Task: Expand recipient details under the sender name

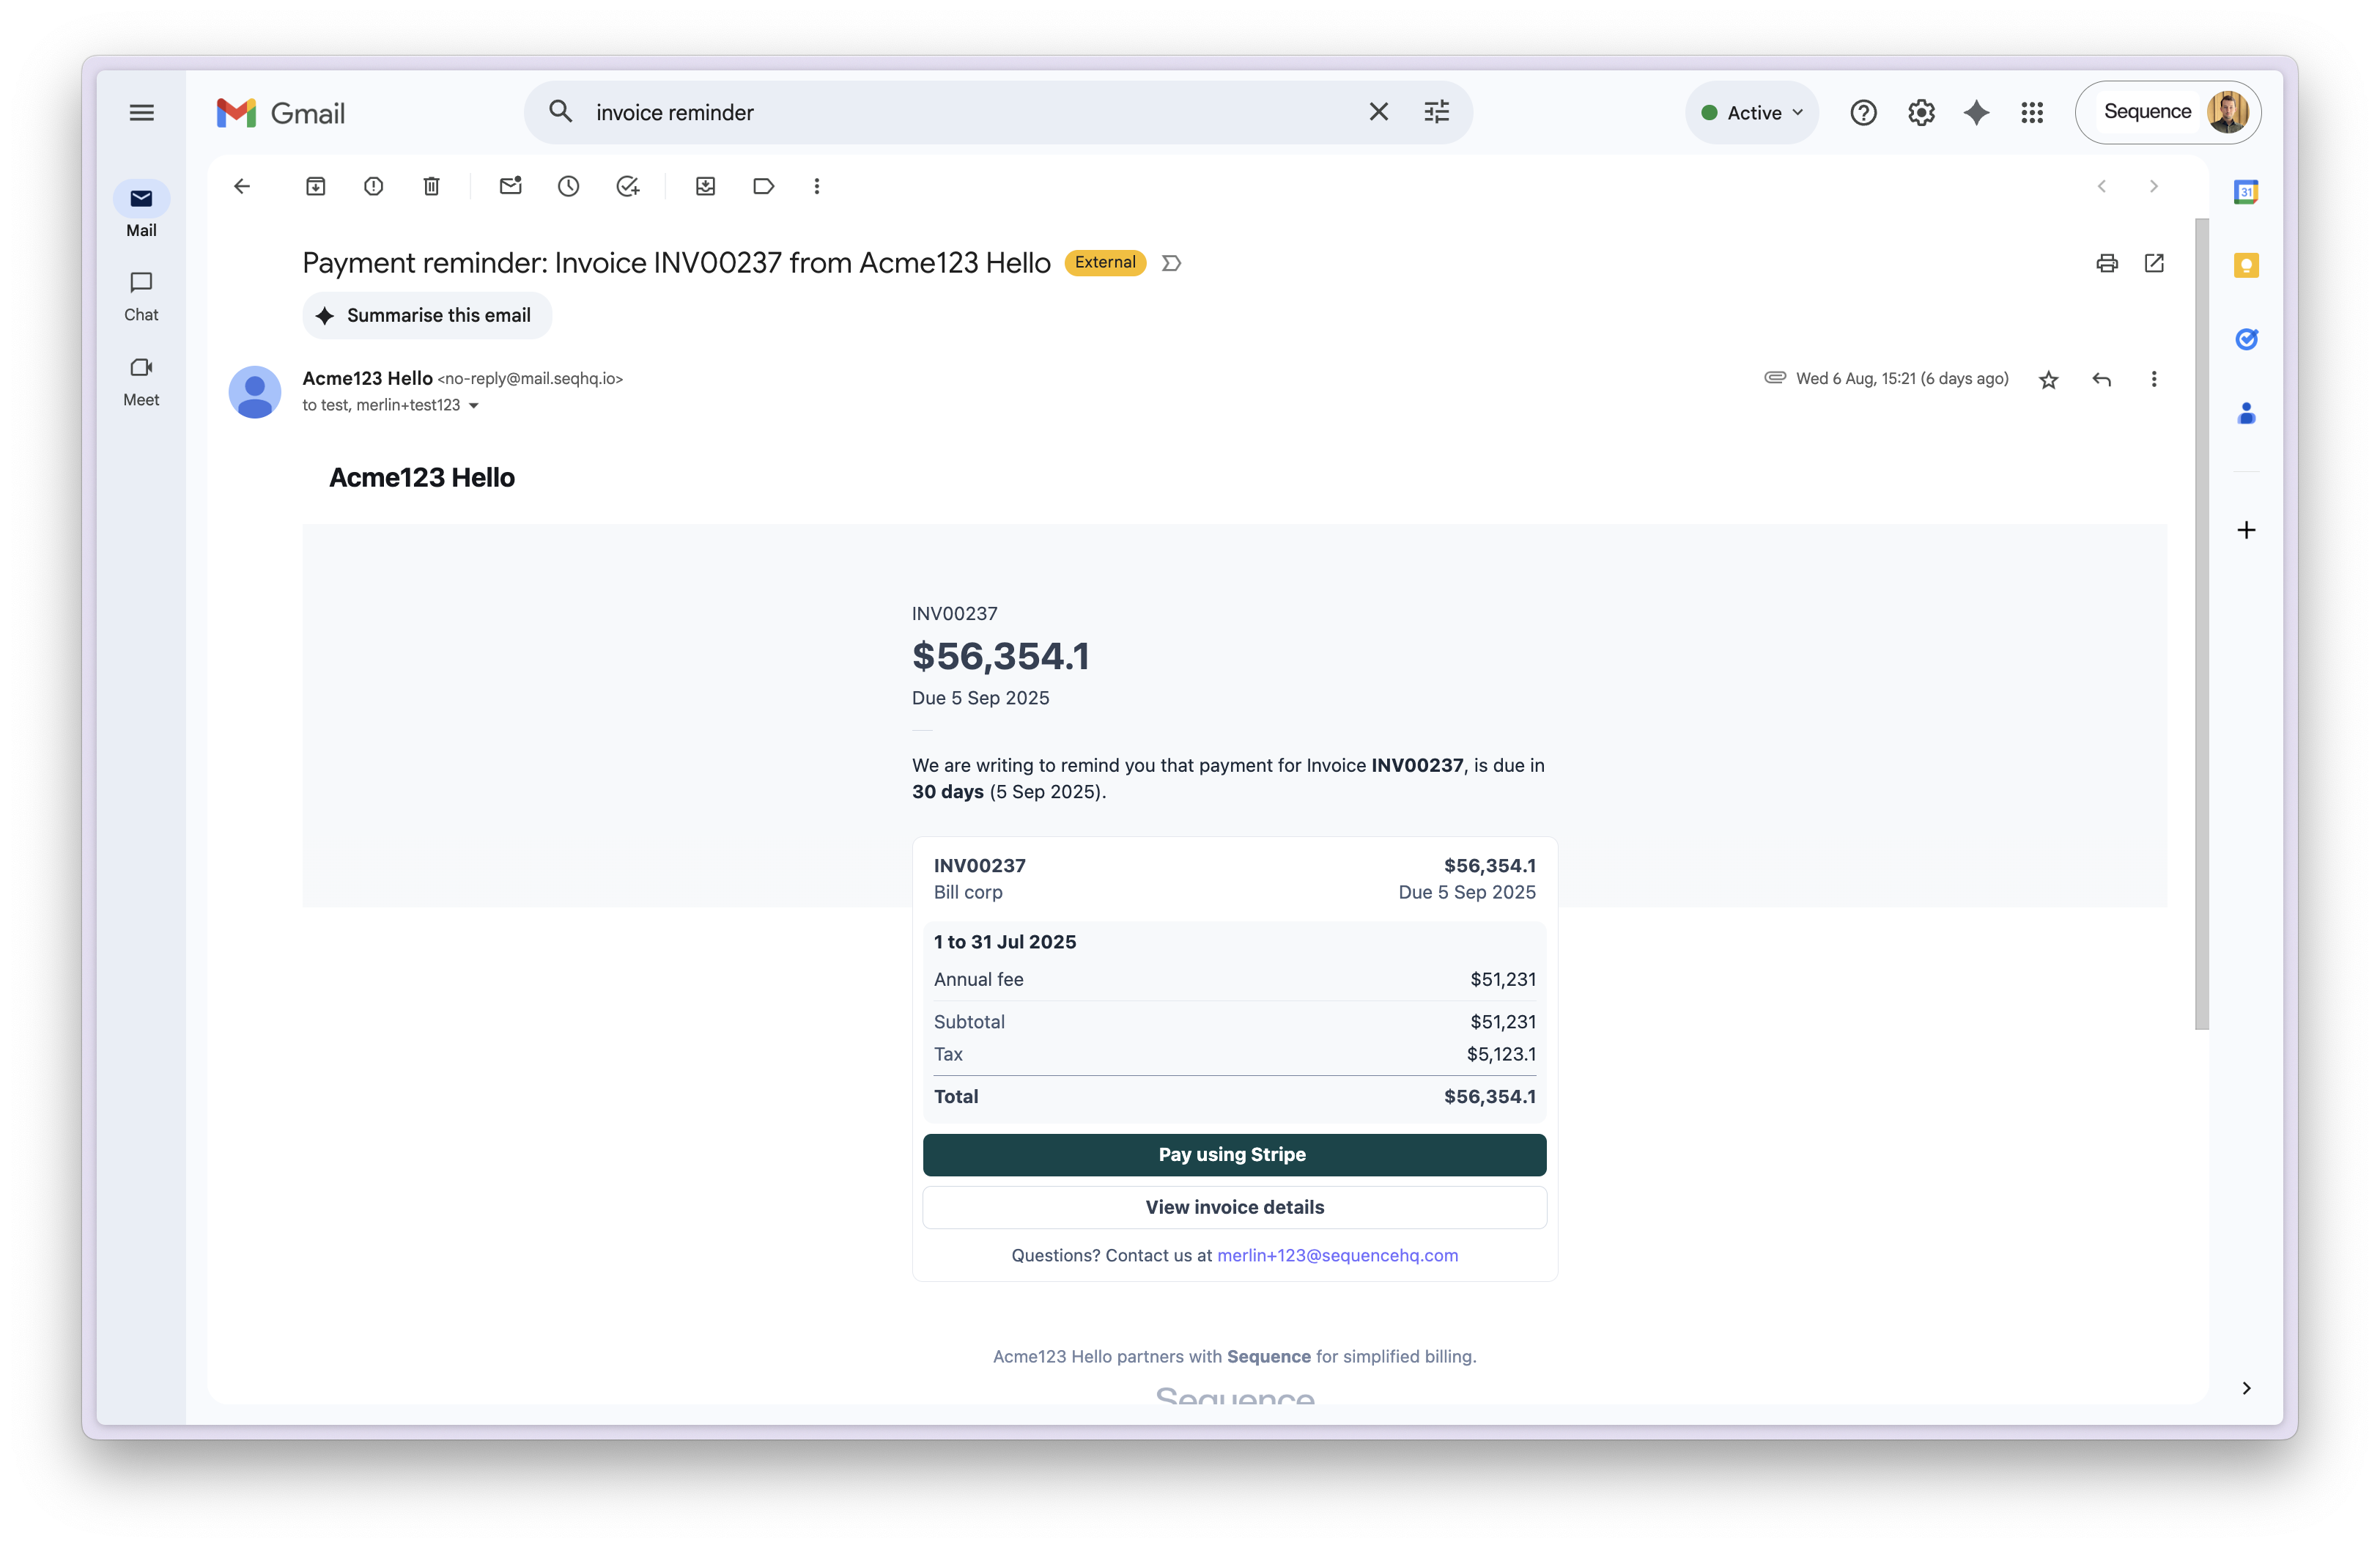Action: pyautogui.click(x=475, y=406)
